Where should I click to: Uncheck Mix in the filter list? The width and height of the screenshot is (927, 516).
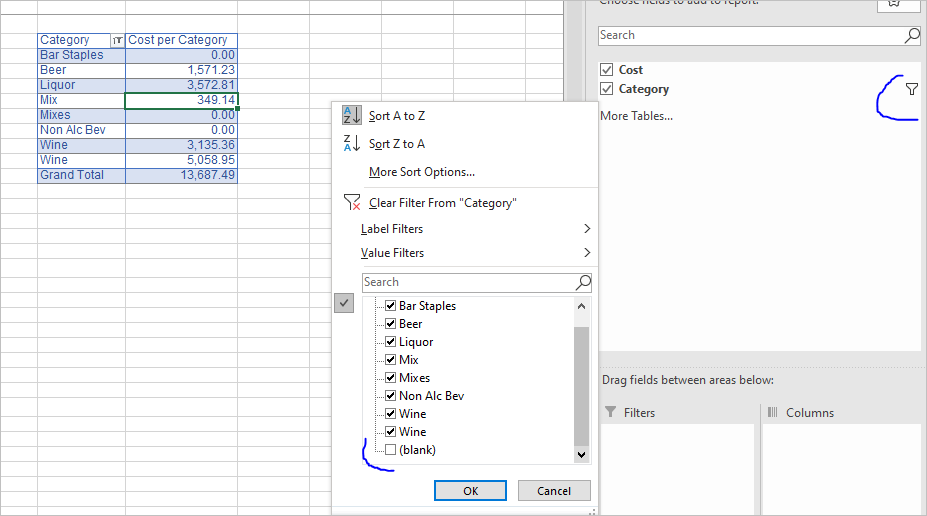[390, 359]
